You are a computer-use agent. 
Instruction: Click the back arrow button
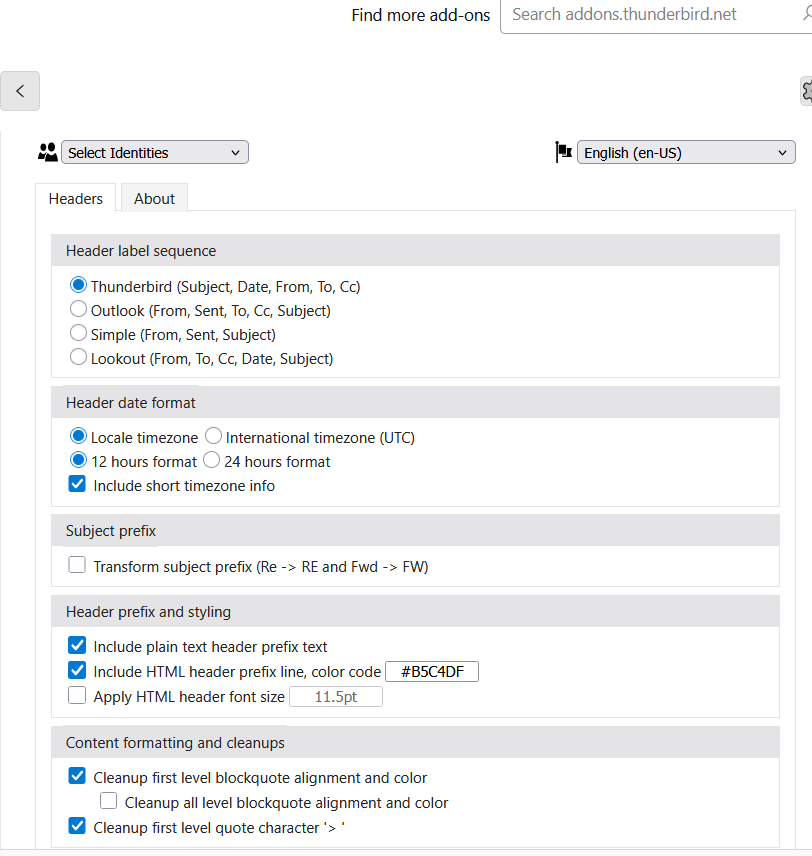click(20, 91)
